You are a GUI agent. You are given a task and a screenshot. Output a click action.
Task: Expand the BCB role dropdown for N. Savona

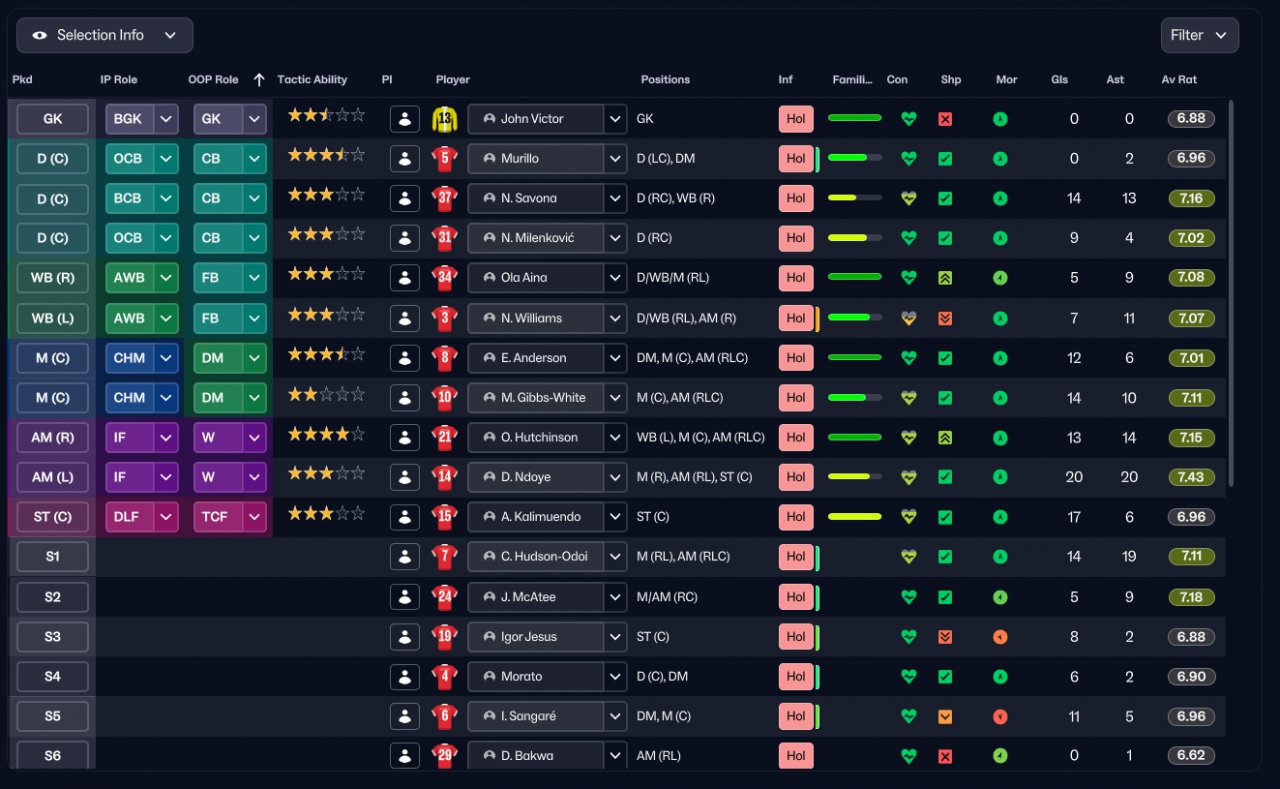pos(166,198)
